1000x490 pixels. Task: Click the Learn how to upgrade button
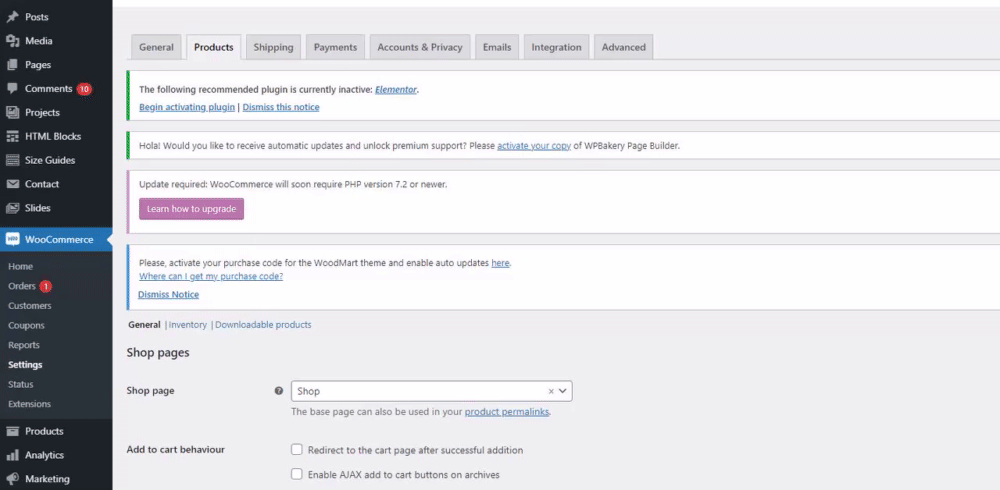[191, 209]
